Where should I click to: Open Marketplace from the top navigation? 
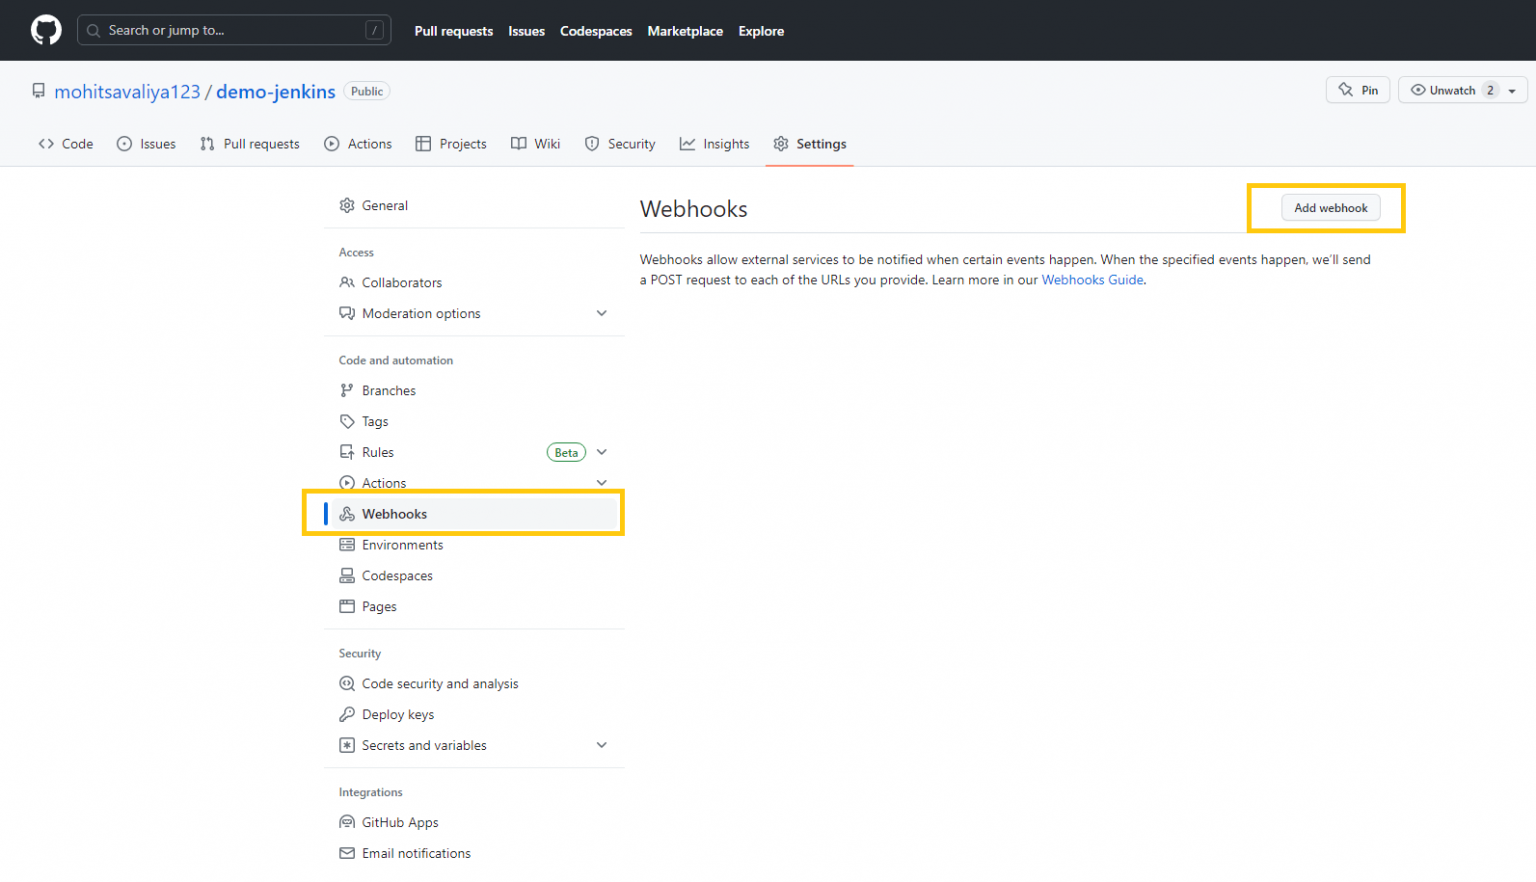685,31
